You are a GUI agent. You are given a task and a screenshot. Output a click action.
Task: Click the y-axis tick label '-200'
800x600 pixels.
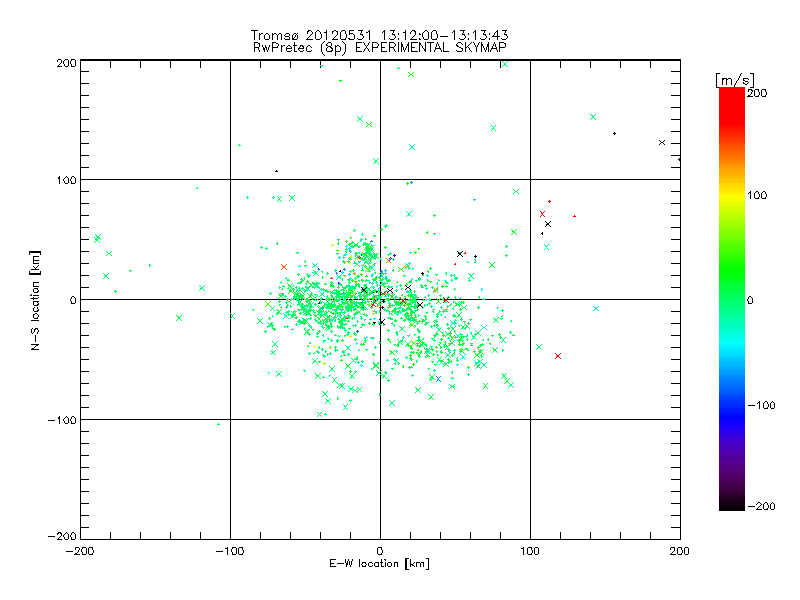pos(62,536)
